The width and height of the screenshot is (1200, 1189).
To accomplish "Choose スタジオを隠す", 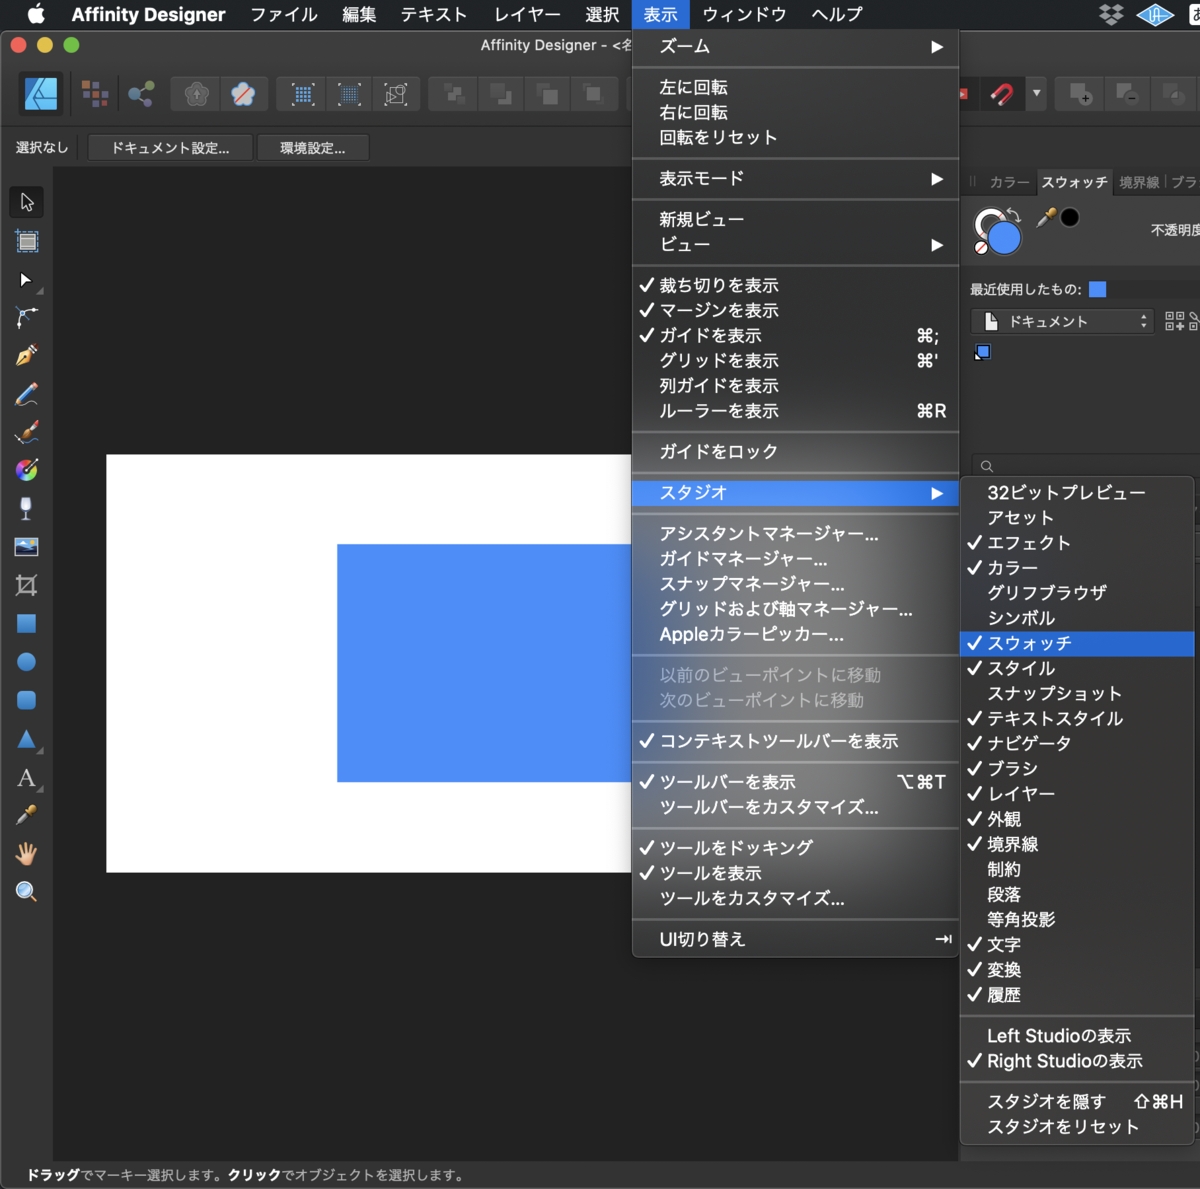I will pyautogui.click(x=1077, y=1102).
